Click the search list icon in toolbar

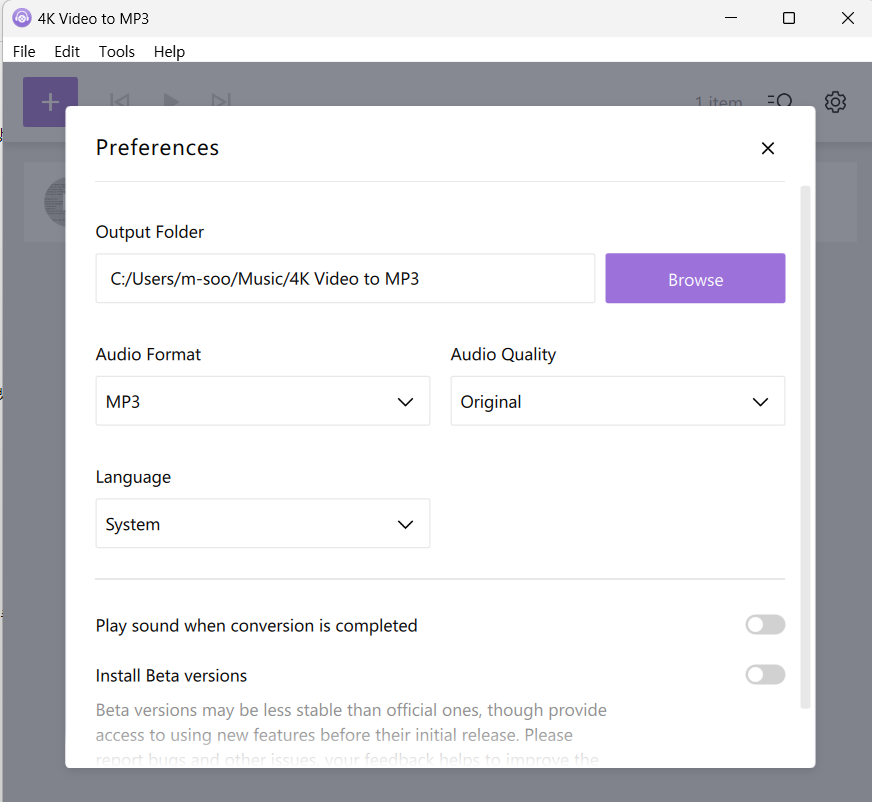tap(780, 101)
